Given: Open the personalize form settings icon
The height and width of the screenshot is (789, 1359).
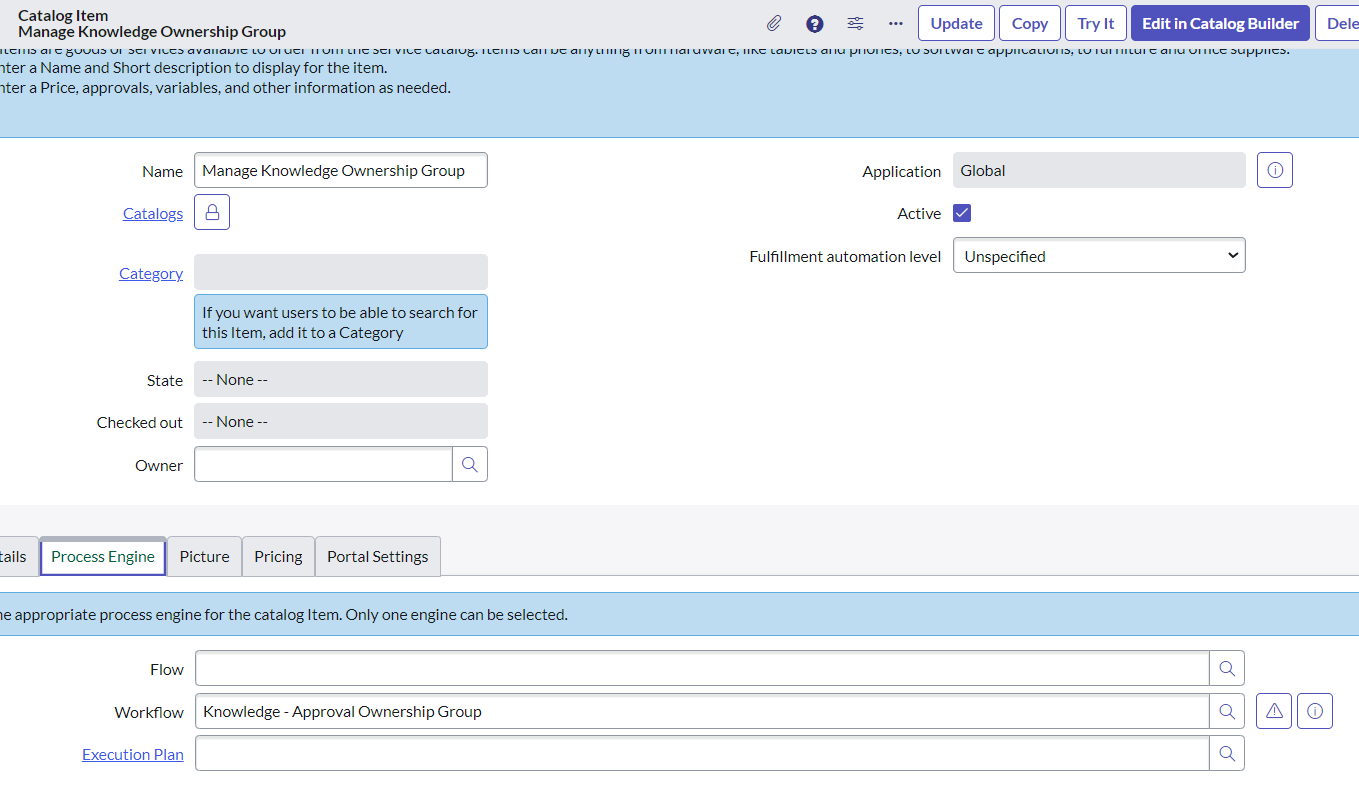Looking at the screenshot, I should 855,23.
